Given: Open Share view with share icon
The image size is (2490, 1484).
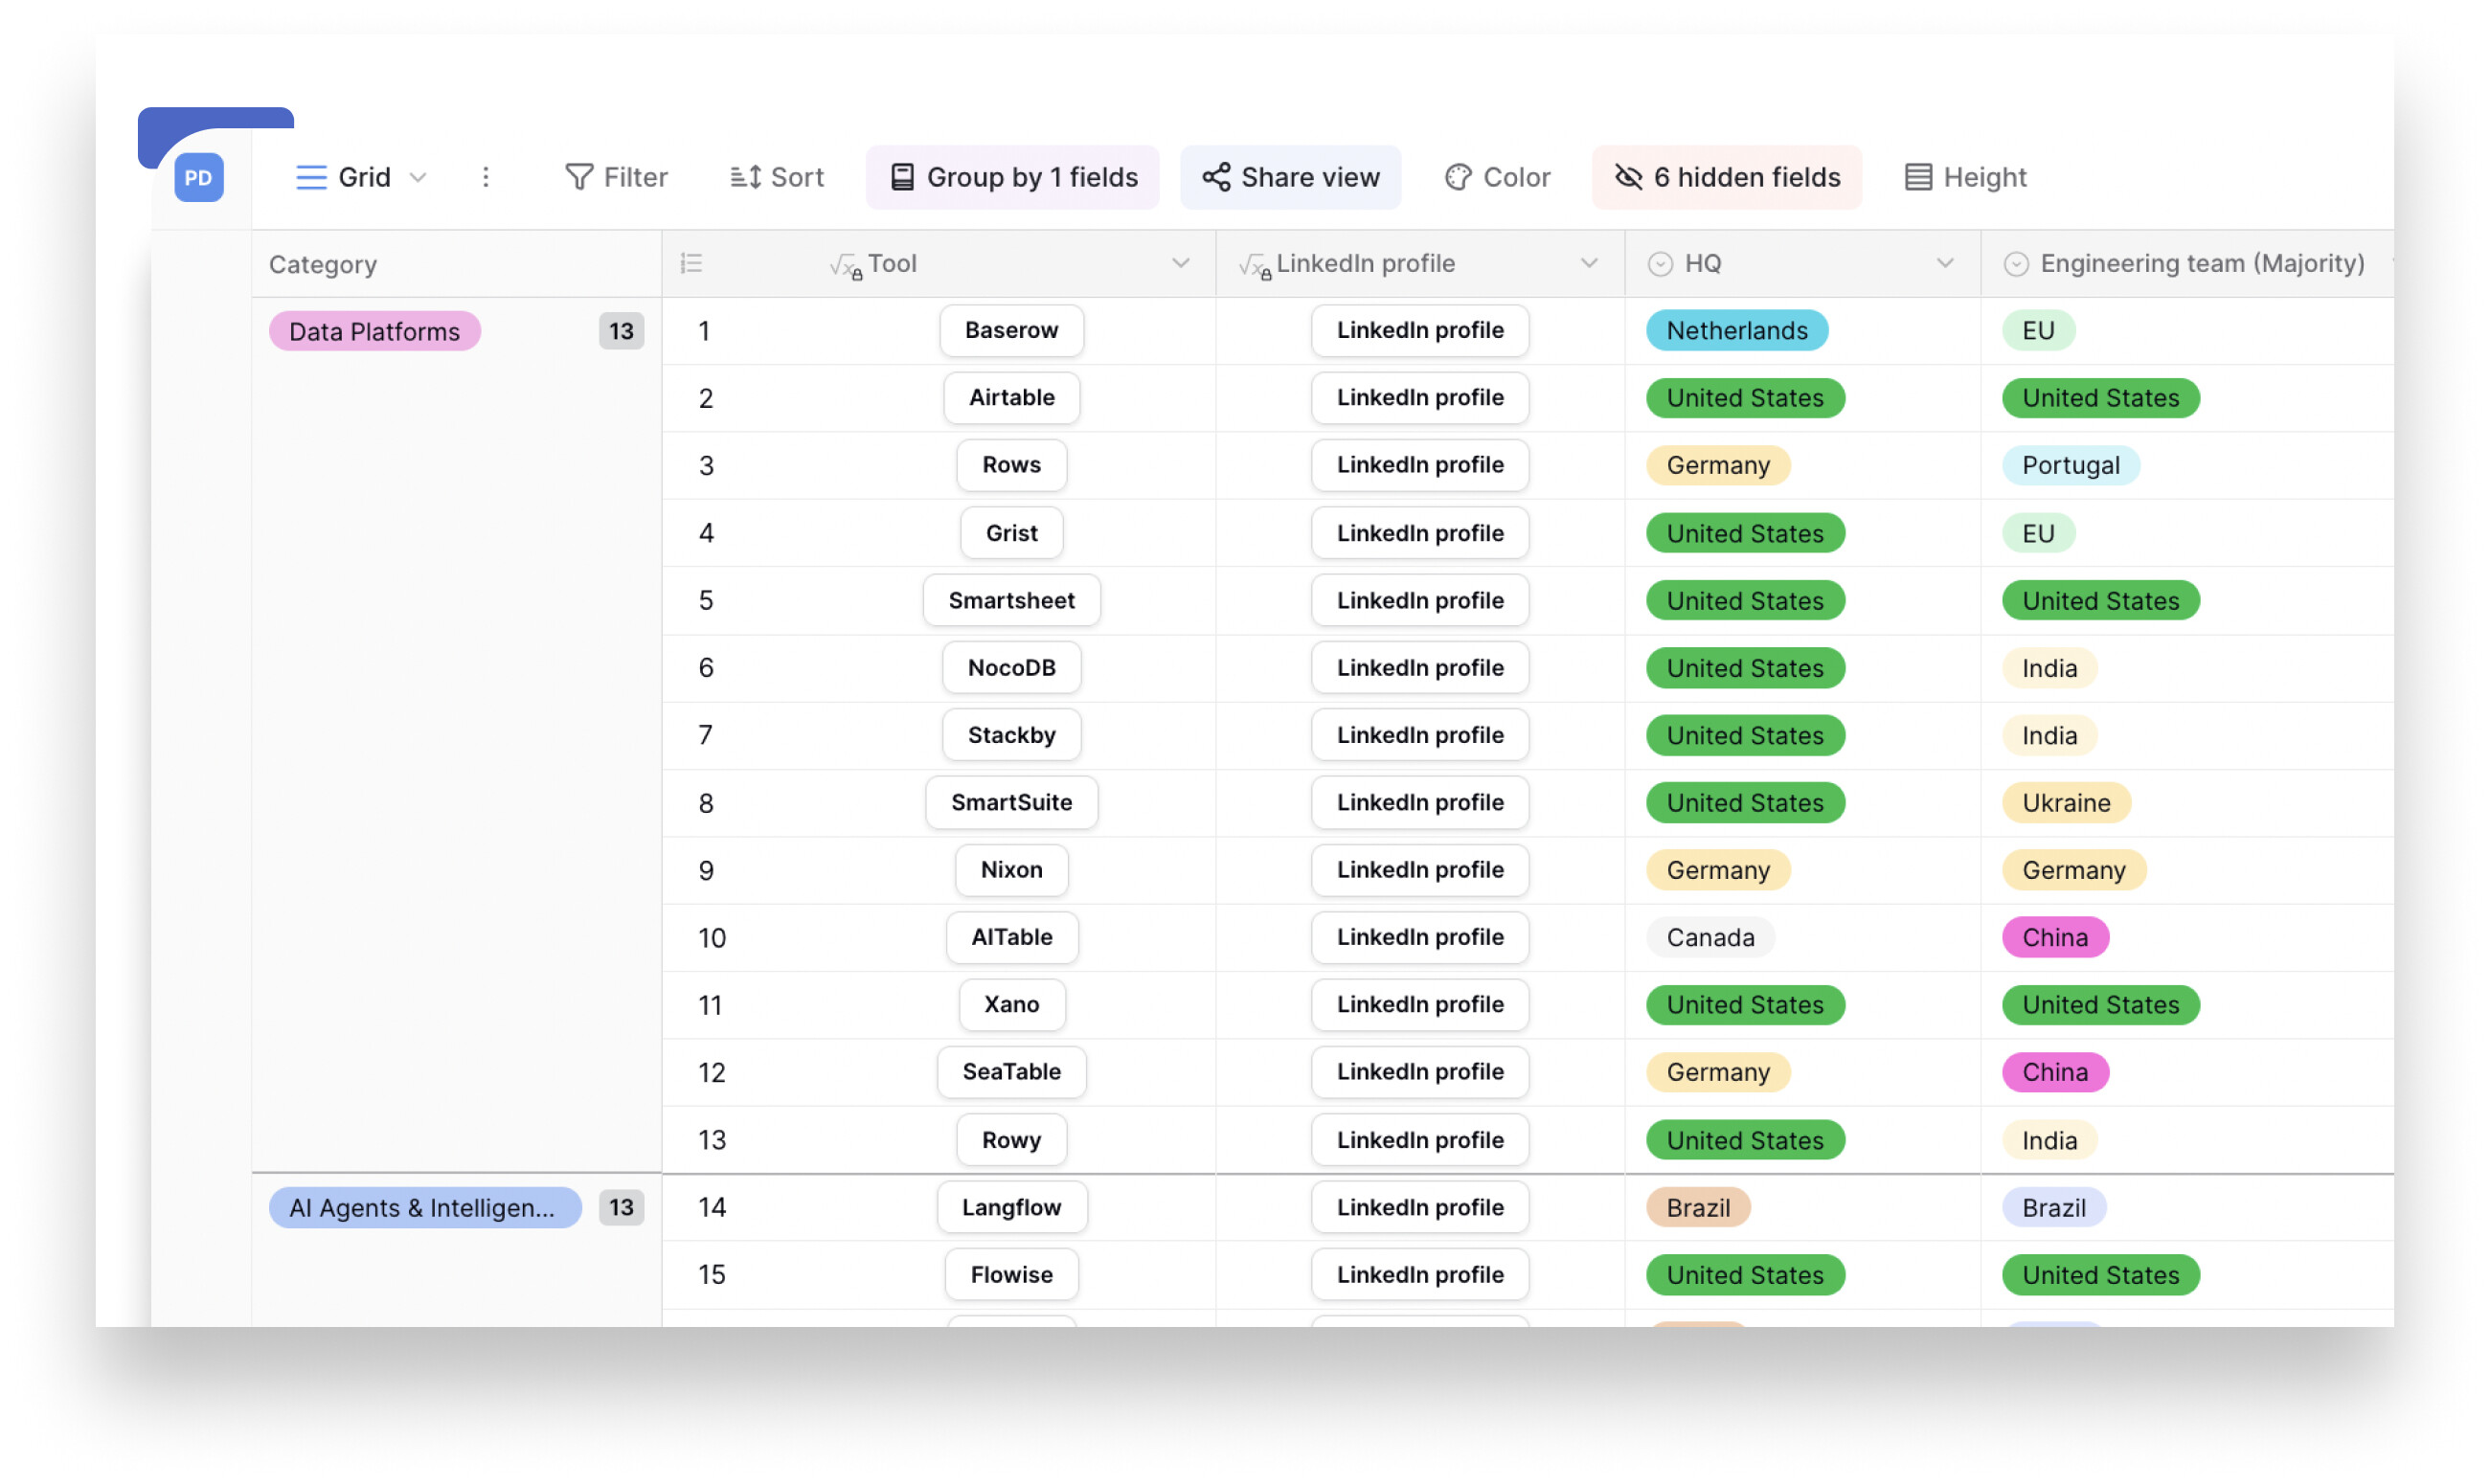Looking at the screenshot, I should click(x=1289, y=177).
